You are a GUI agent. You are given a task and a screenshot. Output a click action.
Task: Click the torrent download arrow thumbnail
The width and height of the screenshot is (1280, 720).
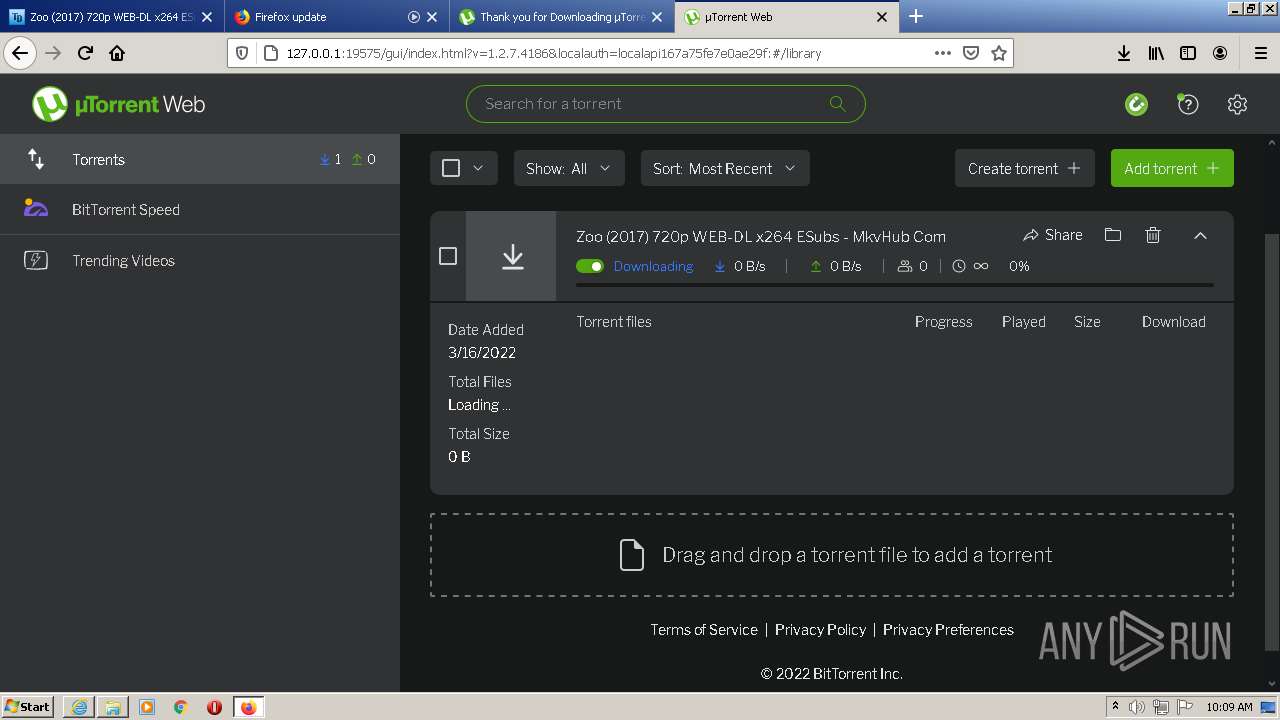(x=511, y=256)
